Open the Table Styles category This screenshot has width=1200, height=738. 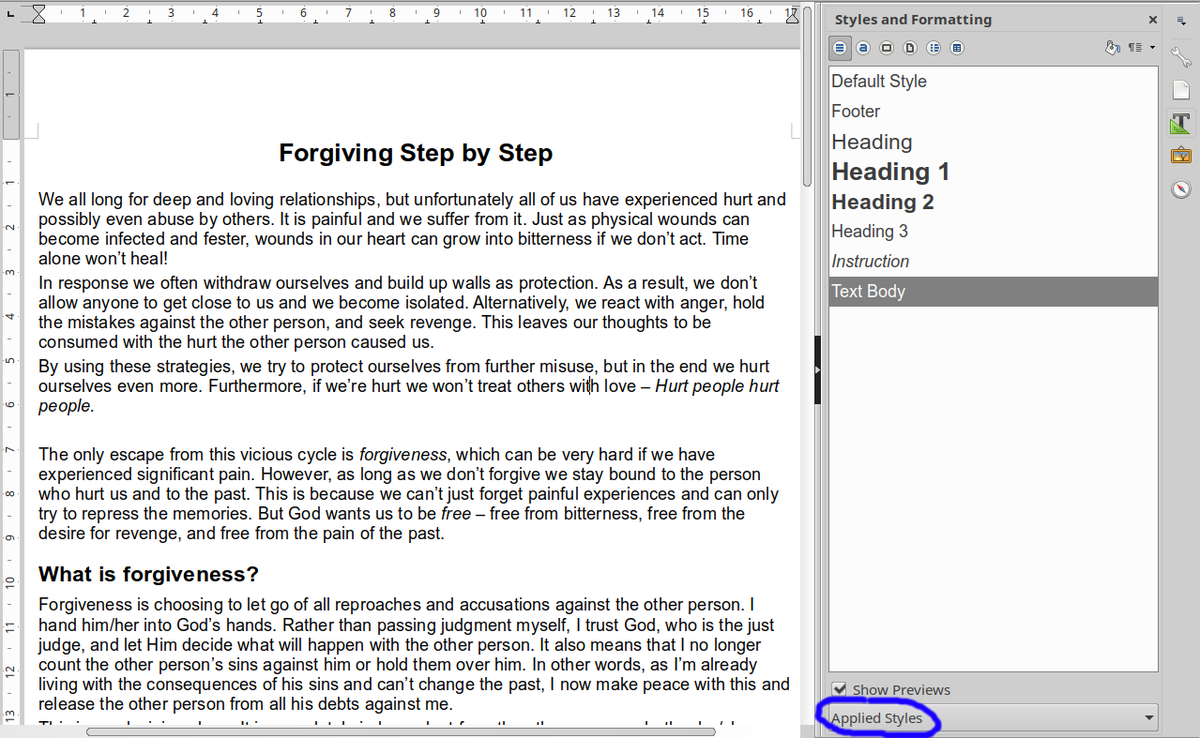point(956,47)
